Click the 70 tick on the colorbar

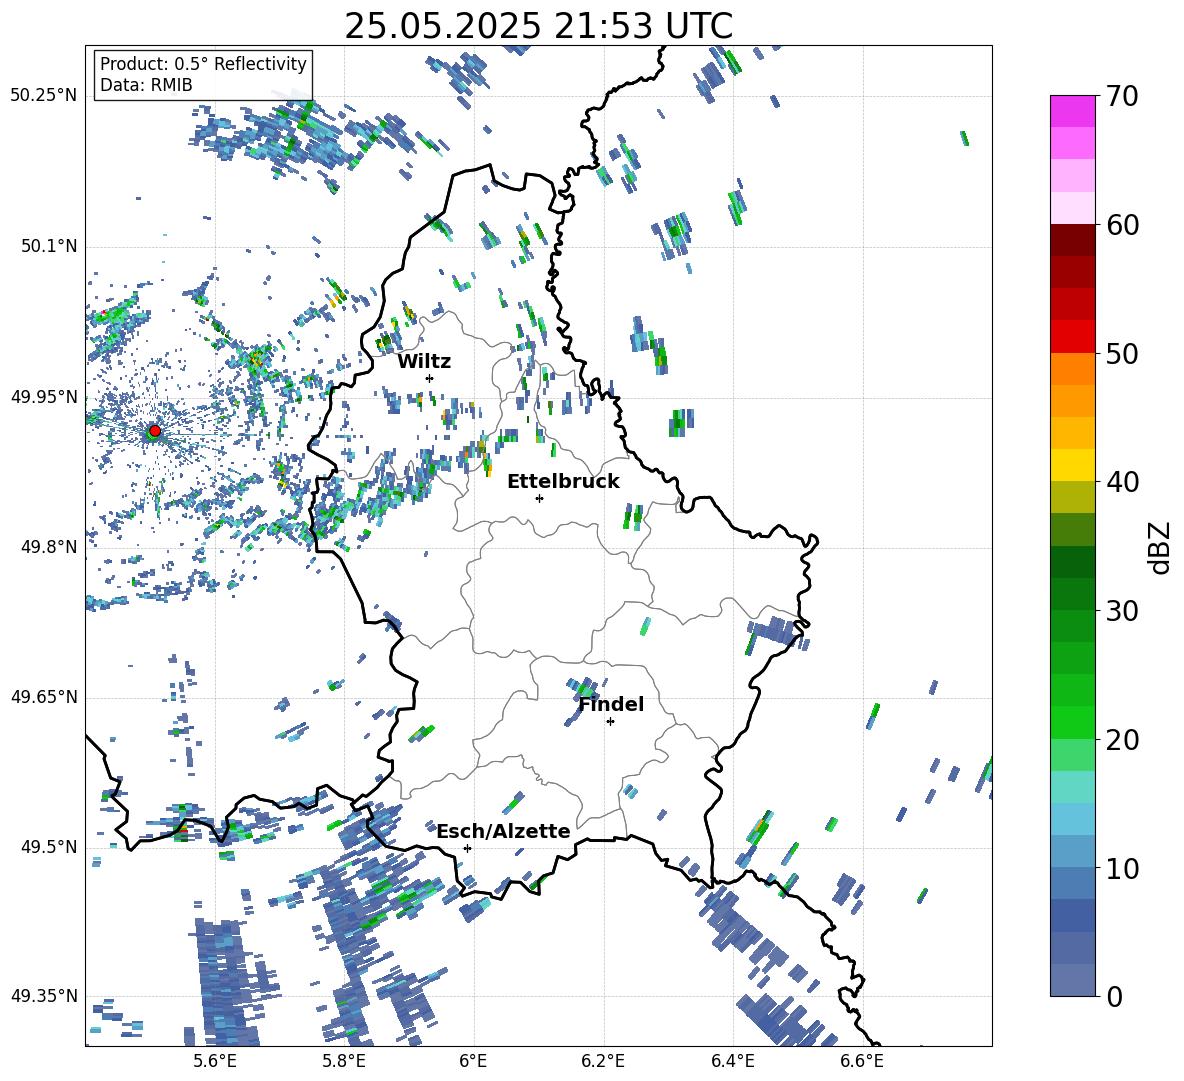[x=1122, y=97]
